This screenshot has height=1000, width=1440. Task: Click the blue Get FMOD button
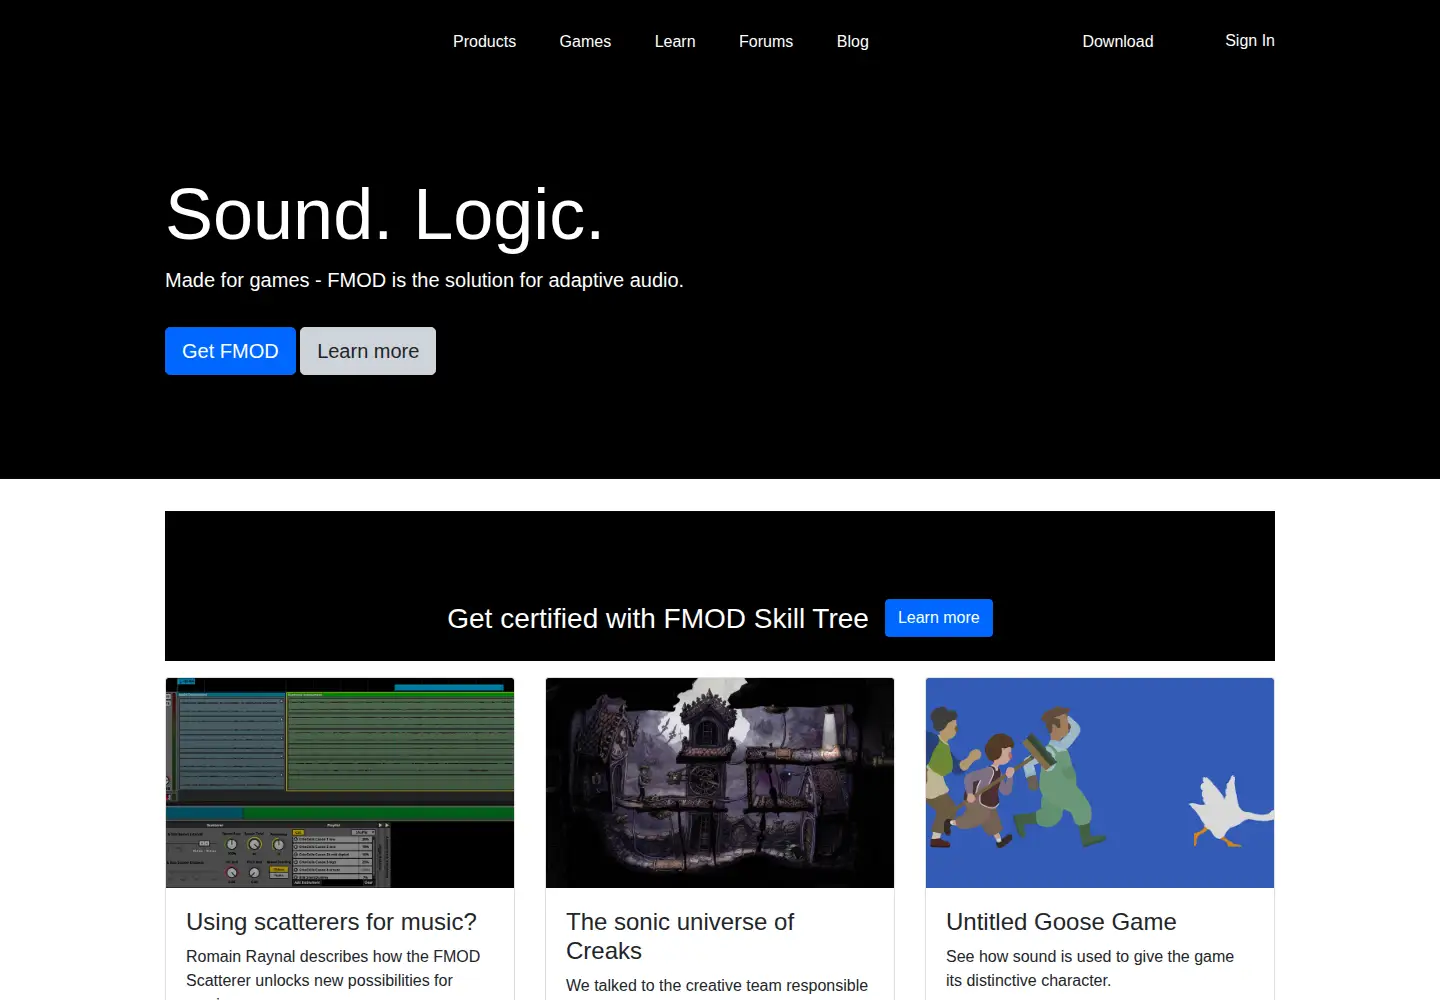click(230, 351)
